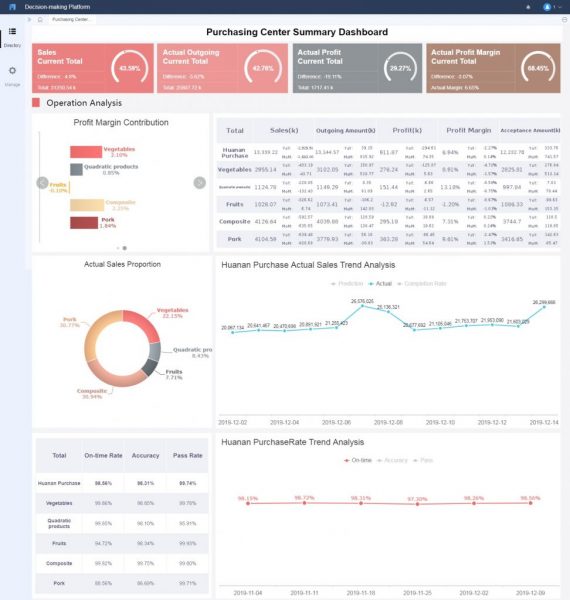Viewport: 570px width, 600px height.
Task: Select the Fruits row in rate table
Action: point(122,543)
